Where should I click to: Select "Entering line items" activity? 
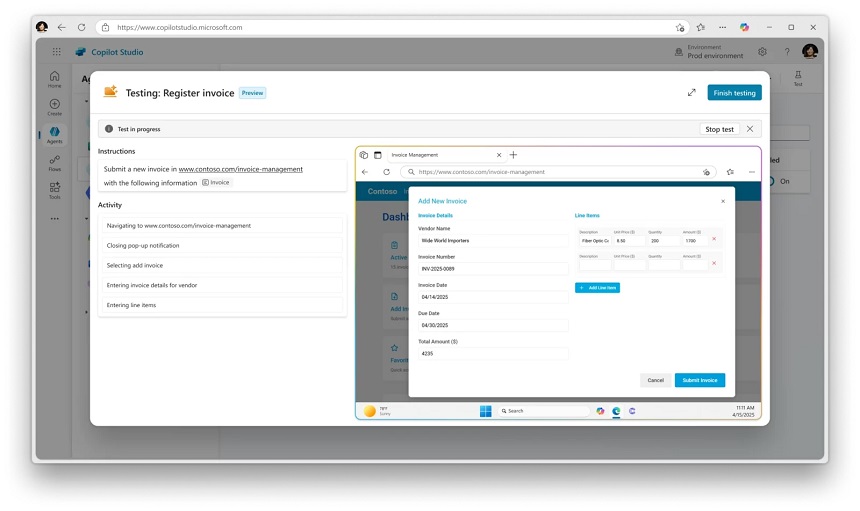pyautogui.click(x=222, y=305)
